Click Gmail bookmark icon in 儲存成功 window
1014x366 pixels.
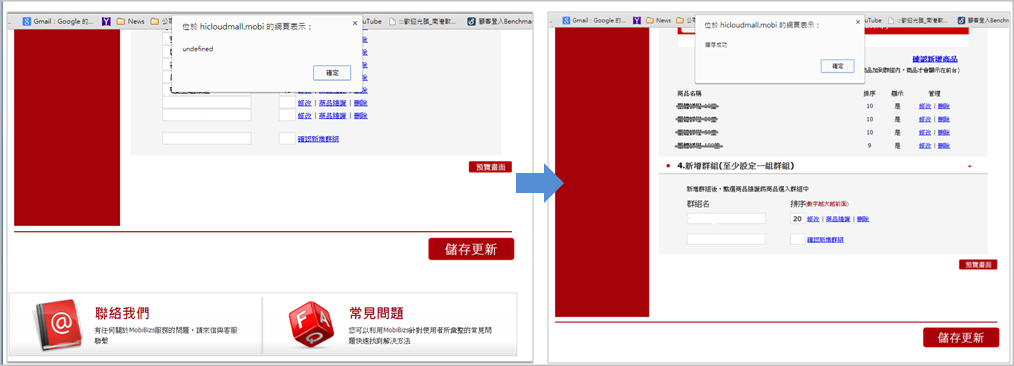click(566, 21)
